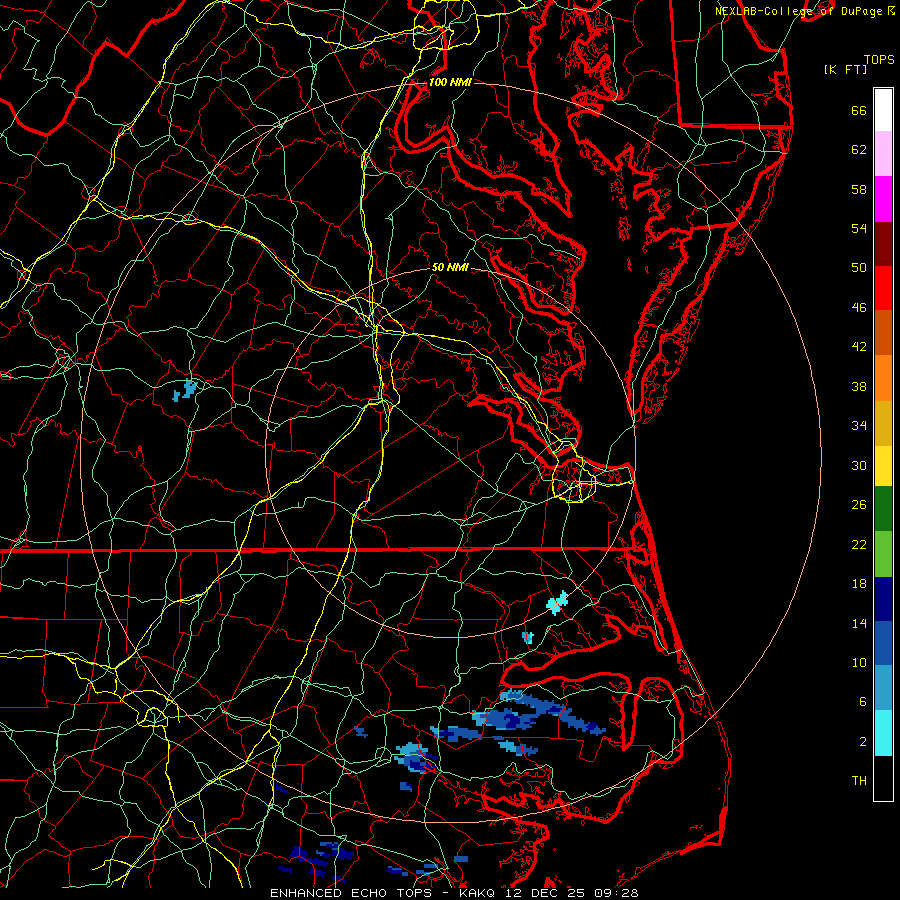This screenshot has width=900, height=900.
Task: Click the '54' legend value
Action: [859, 228]
